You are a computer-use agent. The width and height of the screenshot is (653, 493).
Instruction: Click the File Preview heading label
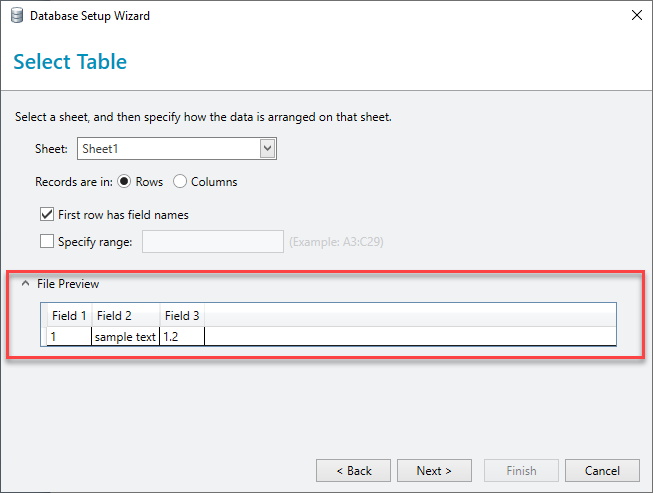(68, 284)
